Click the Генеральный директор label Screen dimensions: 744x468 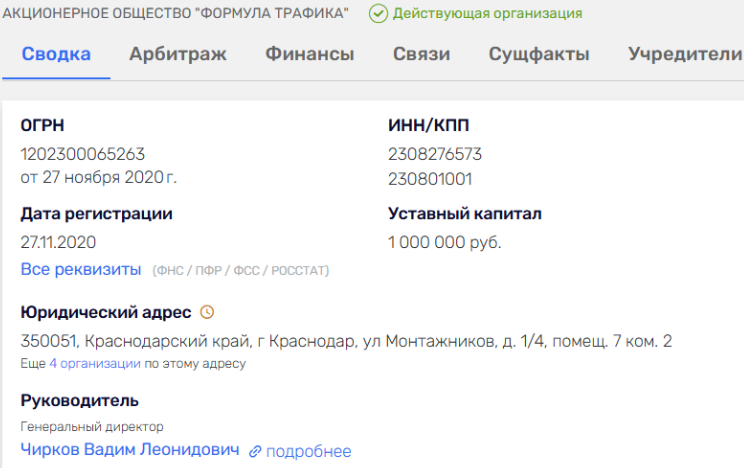click(92, 427)
